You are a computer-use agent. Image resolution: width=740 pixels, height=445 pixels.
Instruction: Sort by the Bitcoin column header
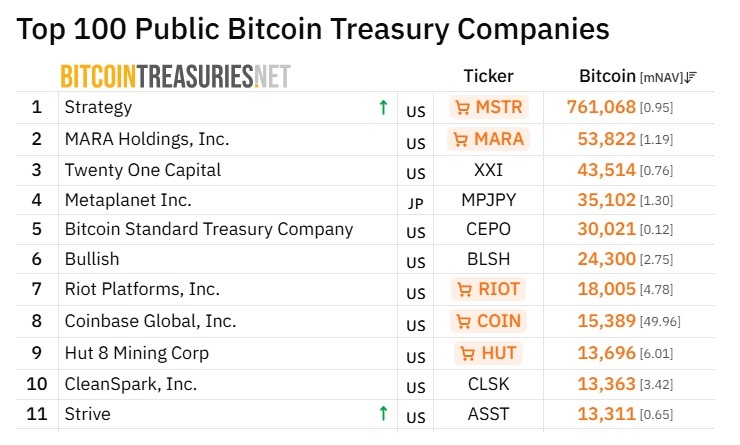[607, 76]
